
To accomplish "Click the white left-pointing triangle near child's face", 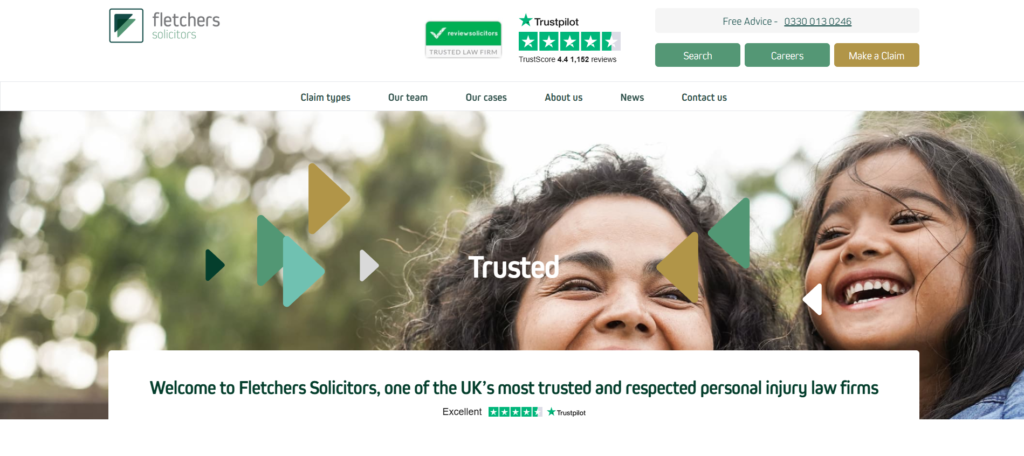I will click(812, 299).
